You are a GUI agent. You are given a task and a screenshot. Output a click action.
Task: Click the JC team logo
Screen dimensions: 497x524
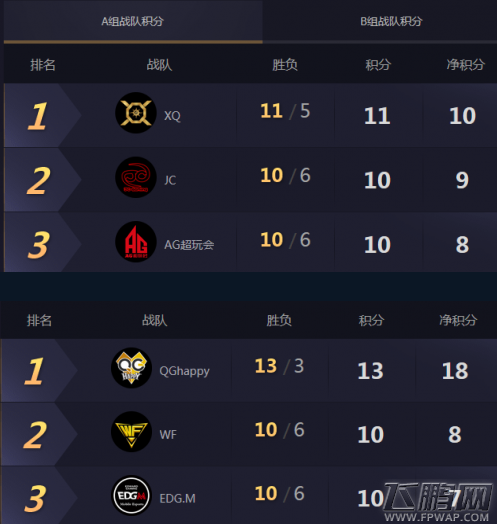pyautogui.click(x=136, y=177)
